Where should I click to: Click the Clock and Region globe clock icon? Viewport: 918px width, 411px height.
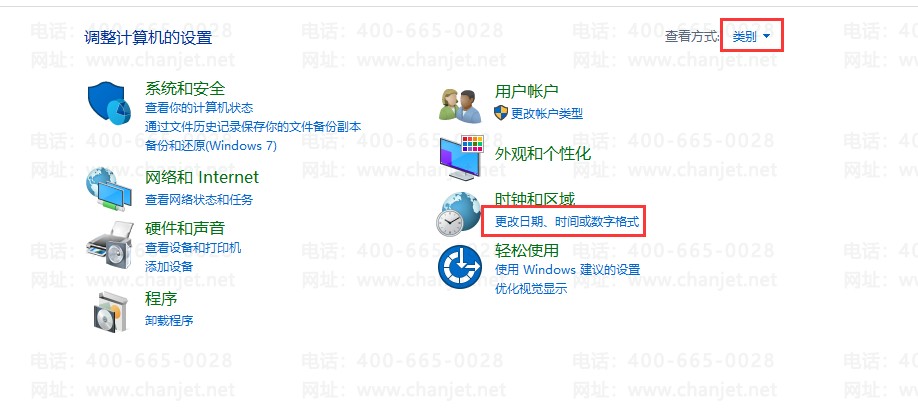click(458, 214)
